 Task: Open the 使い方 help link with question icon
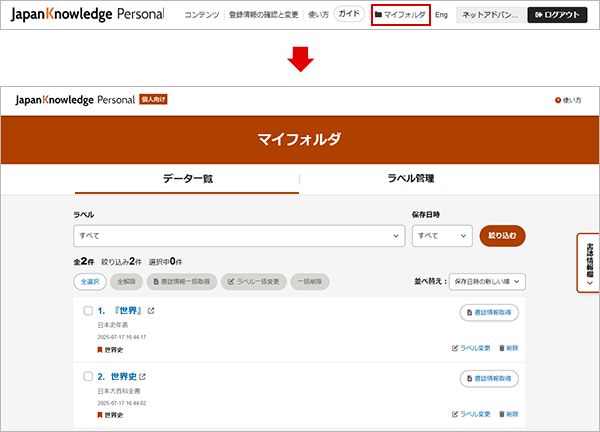pyautogui.click(x=568, y=100)
